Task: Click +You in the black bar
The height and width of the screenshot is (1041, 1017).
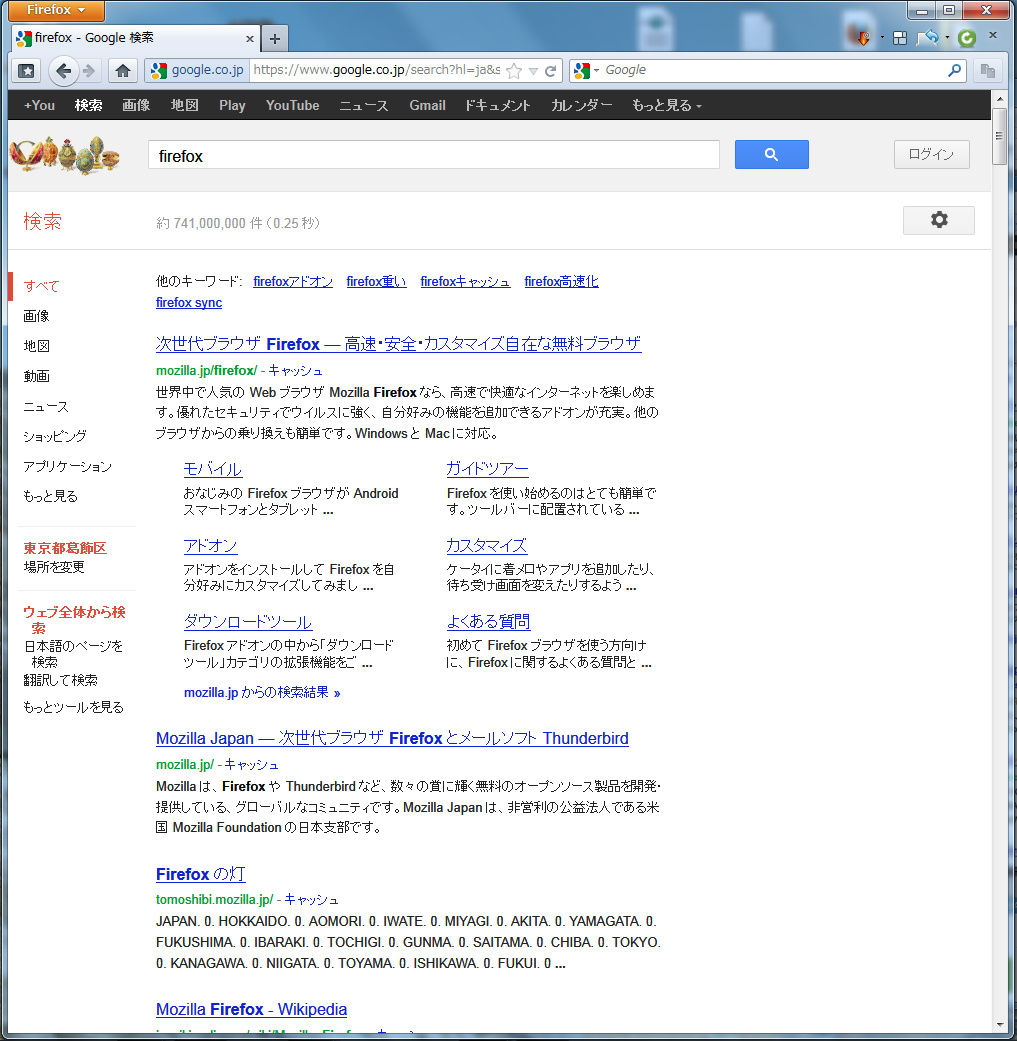Action: coord(39,106)
